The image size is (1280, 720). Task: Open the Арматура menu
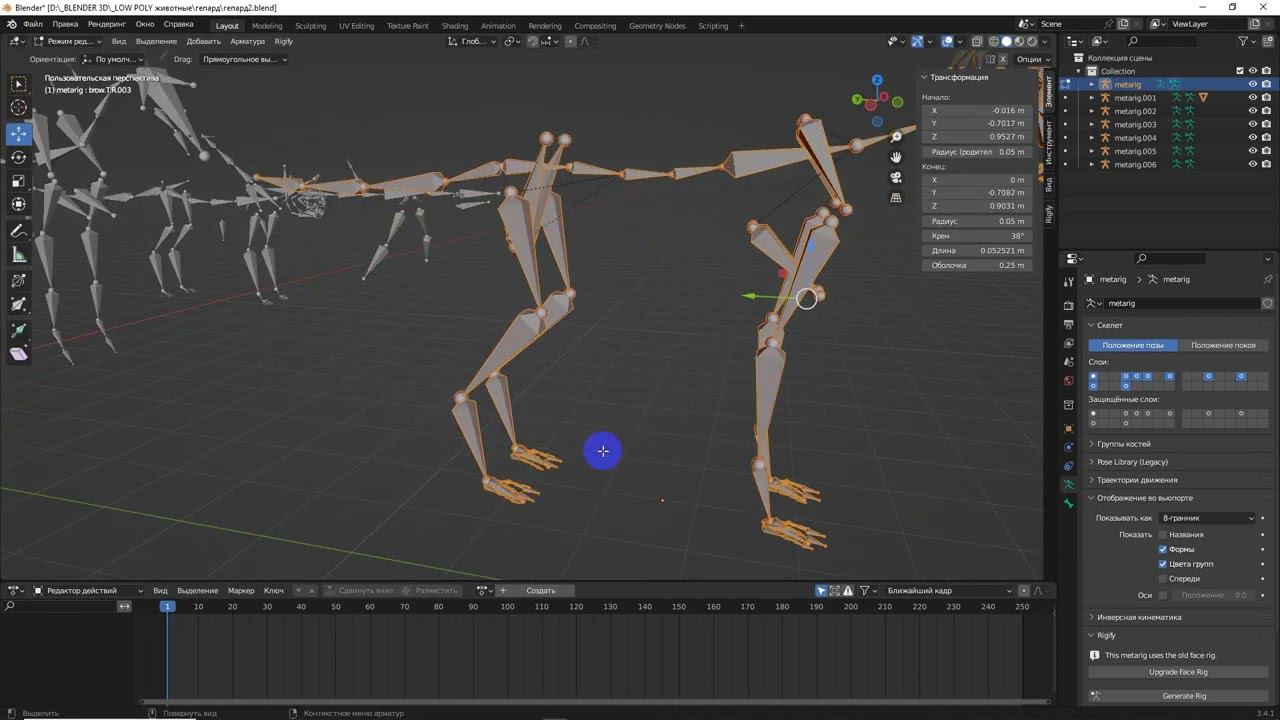coord(247,42)
